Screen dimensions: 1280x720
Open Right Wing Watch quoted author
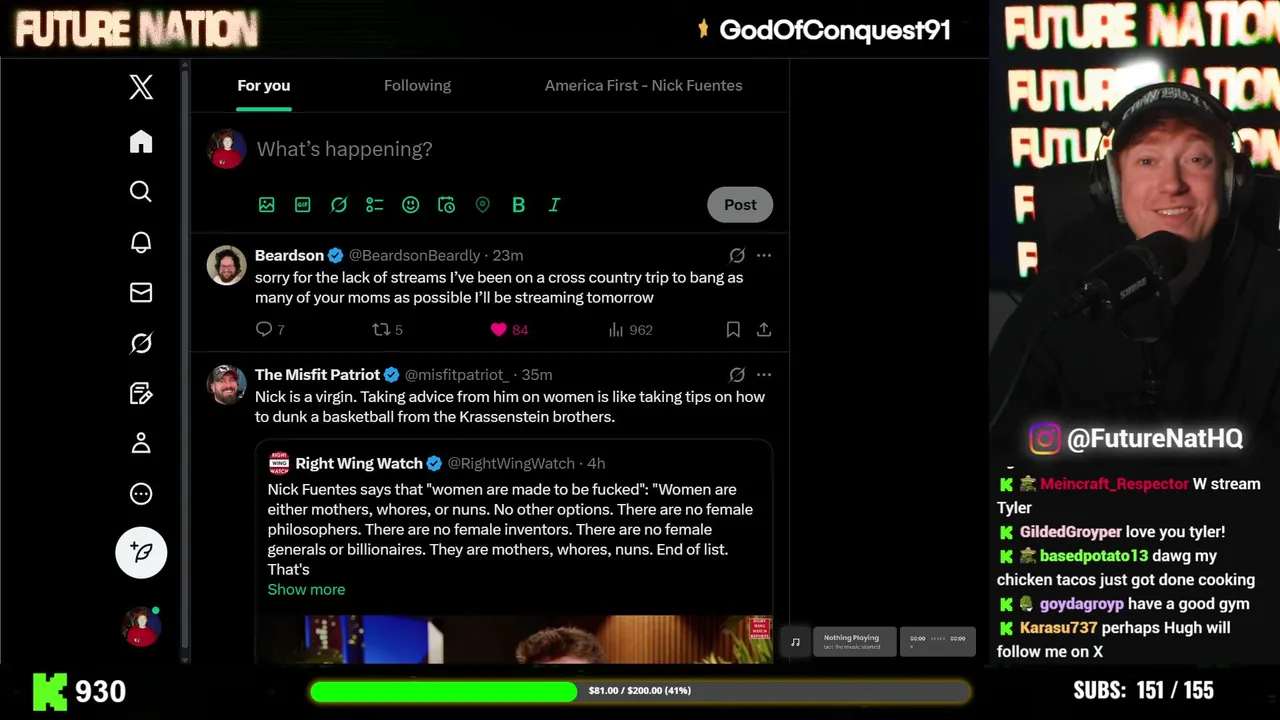tap(359, 463)
